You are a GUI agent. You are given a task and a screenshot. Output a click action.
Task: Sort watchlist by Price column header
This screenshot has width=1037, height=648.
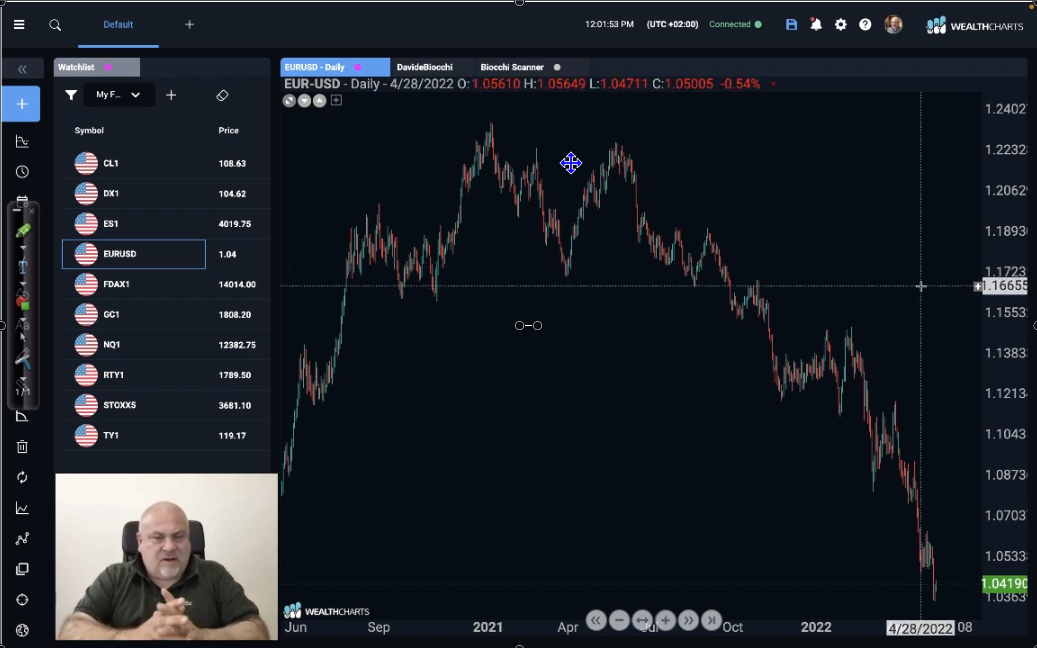pyautogui.click(x=228, y=130)
